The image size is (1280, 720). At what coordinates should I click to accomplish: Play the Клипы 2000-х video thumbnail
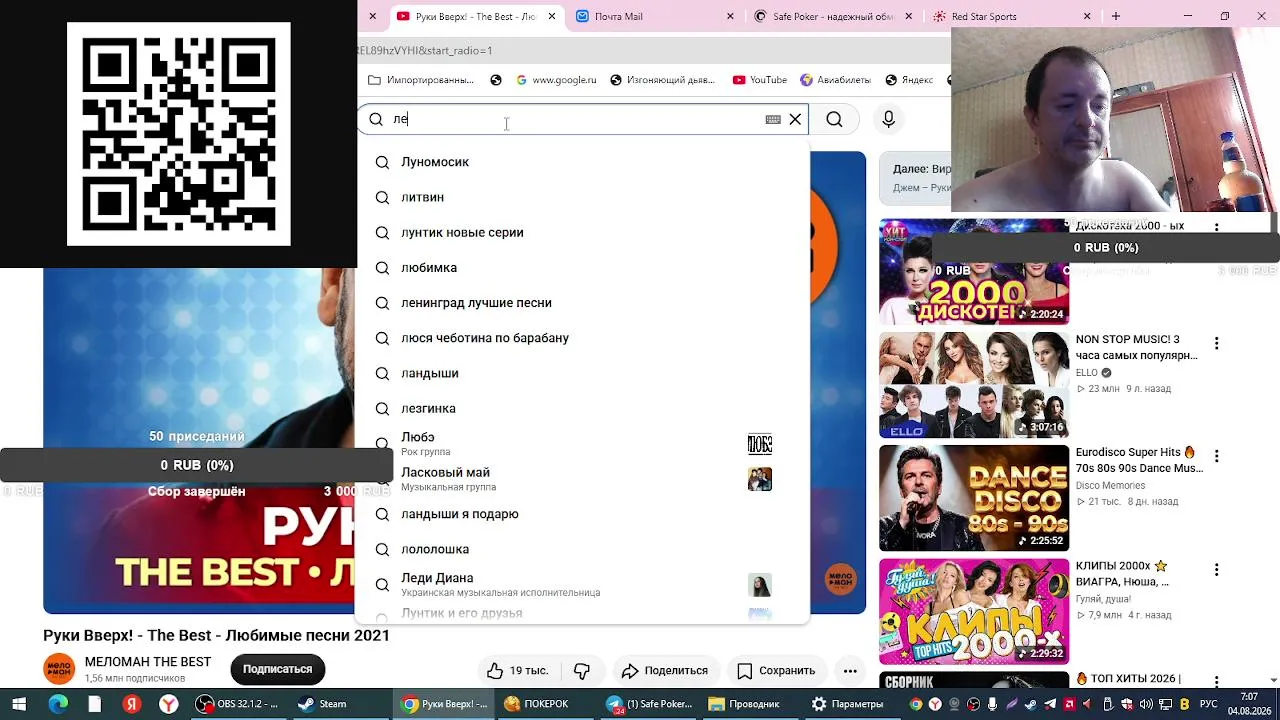pos(974,611)
